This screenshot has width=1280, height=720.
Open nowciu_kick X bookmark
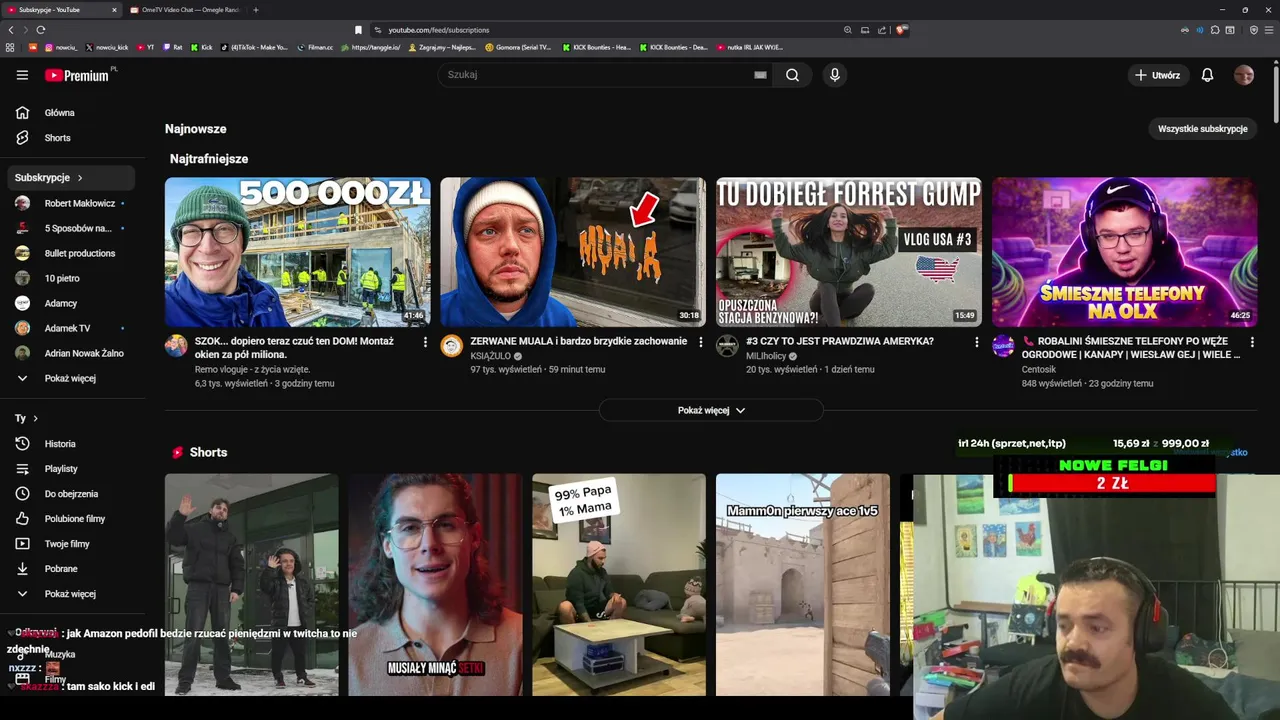[107, 47]
